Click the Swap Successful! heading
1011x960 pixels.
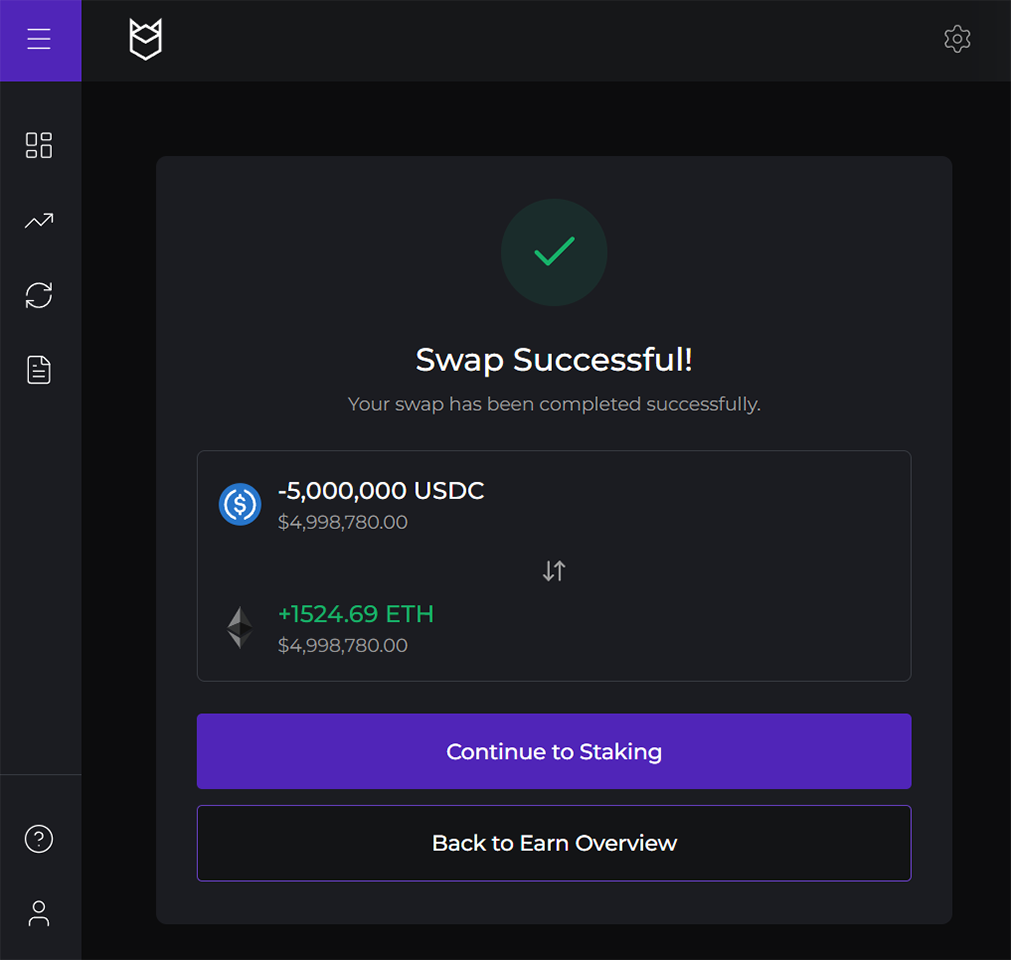554,360
